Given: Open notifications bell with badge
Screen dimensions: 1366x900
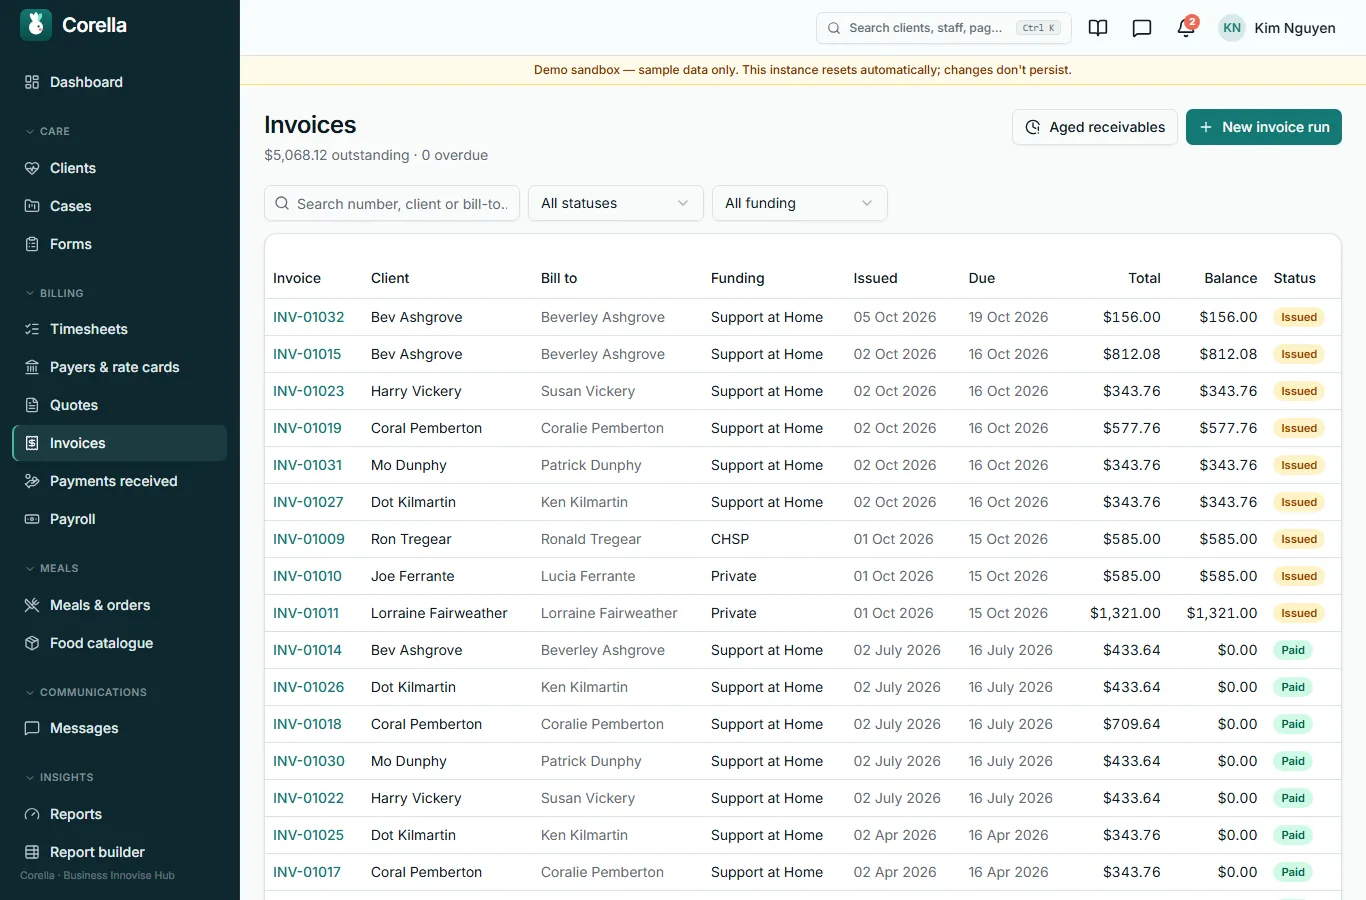Looking at the screenshot, I should (x=1186, y=27).
